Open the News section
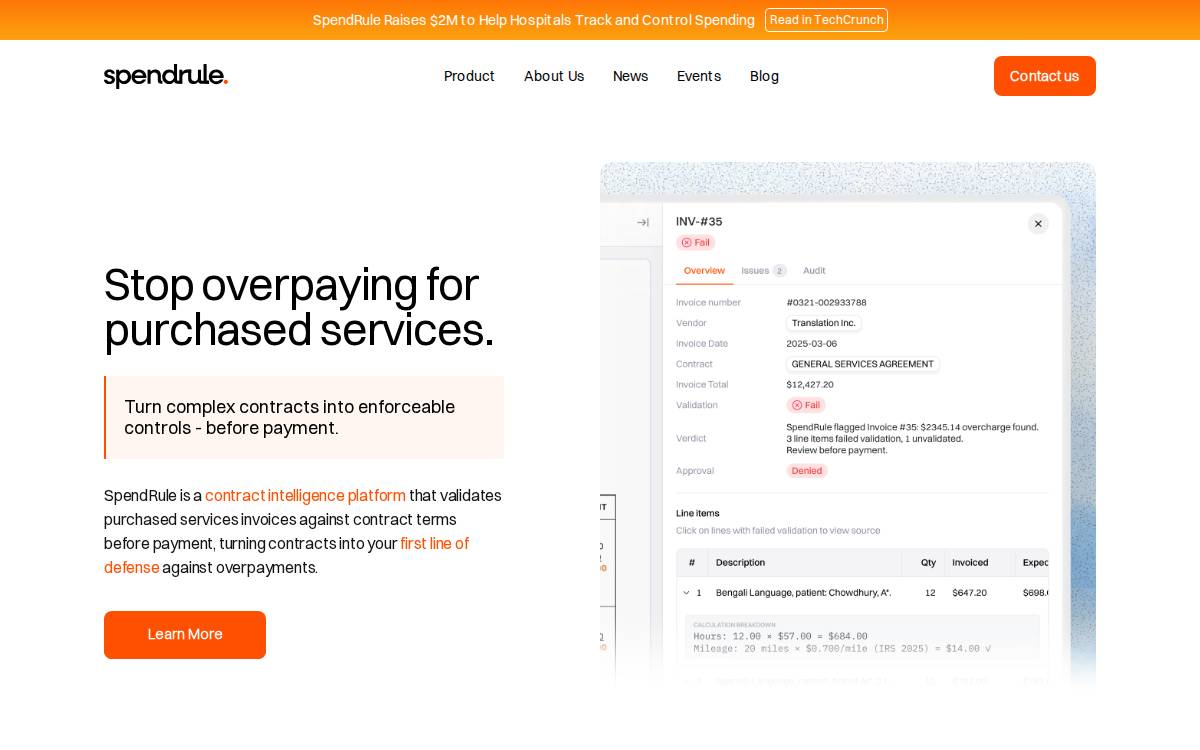This screenshot has width=1200, height=750. tap(630, 76)
